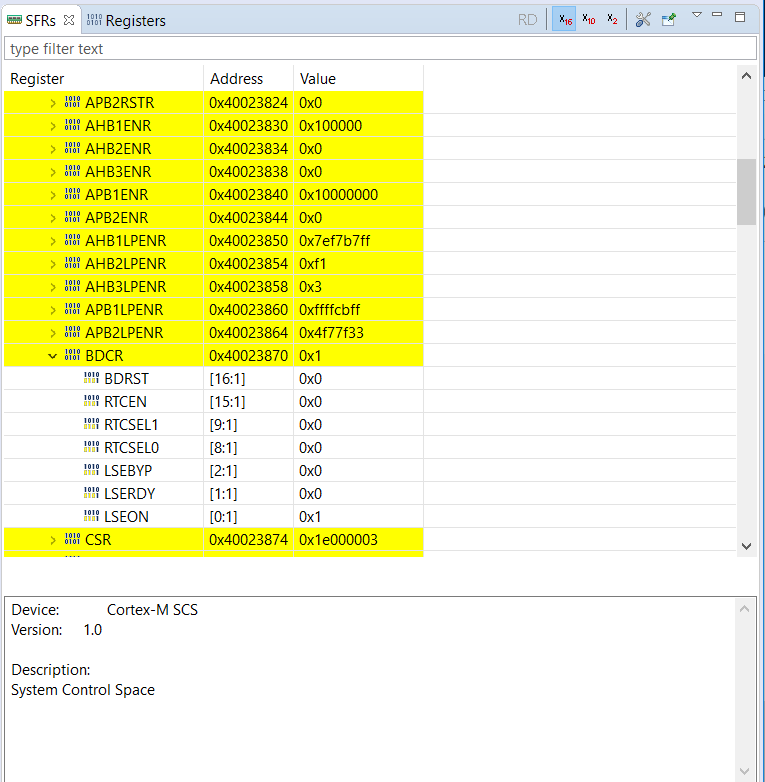Click the LSERDY bitfield icon
Image resolution: width=765 pixels, height=782 pixels.
tap(91, 493)
